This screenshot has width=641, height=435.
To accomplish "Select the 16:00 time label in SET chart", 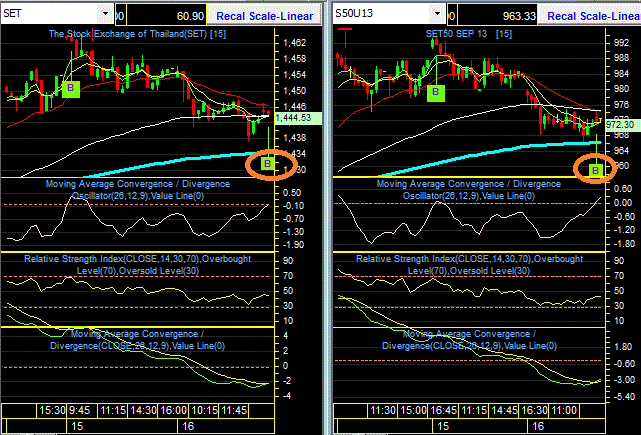I will click(173, 410).
